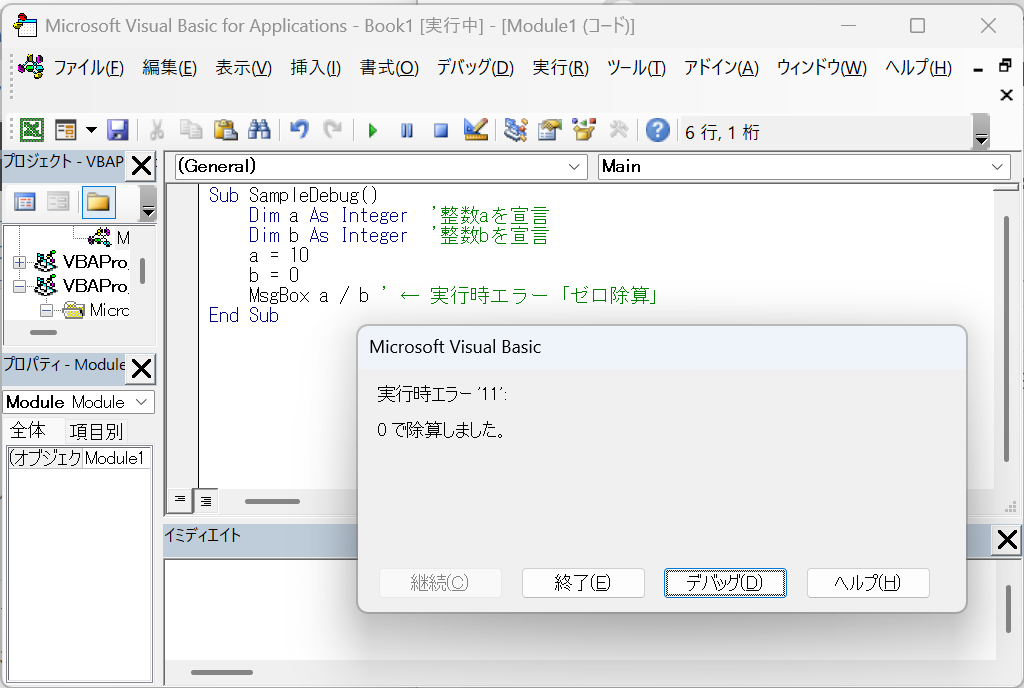Switch code pane to Full Module View

coord(206,501)
